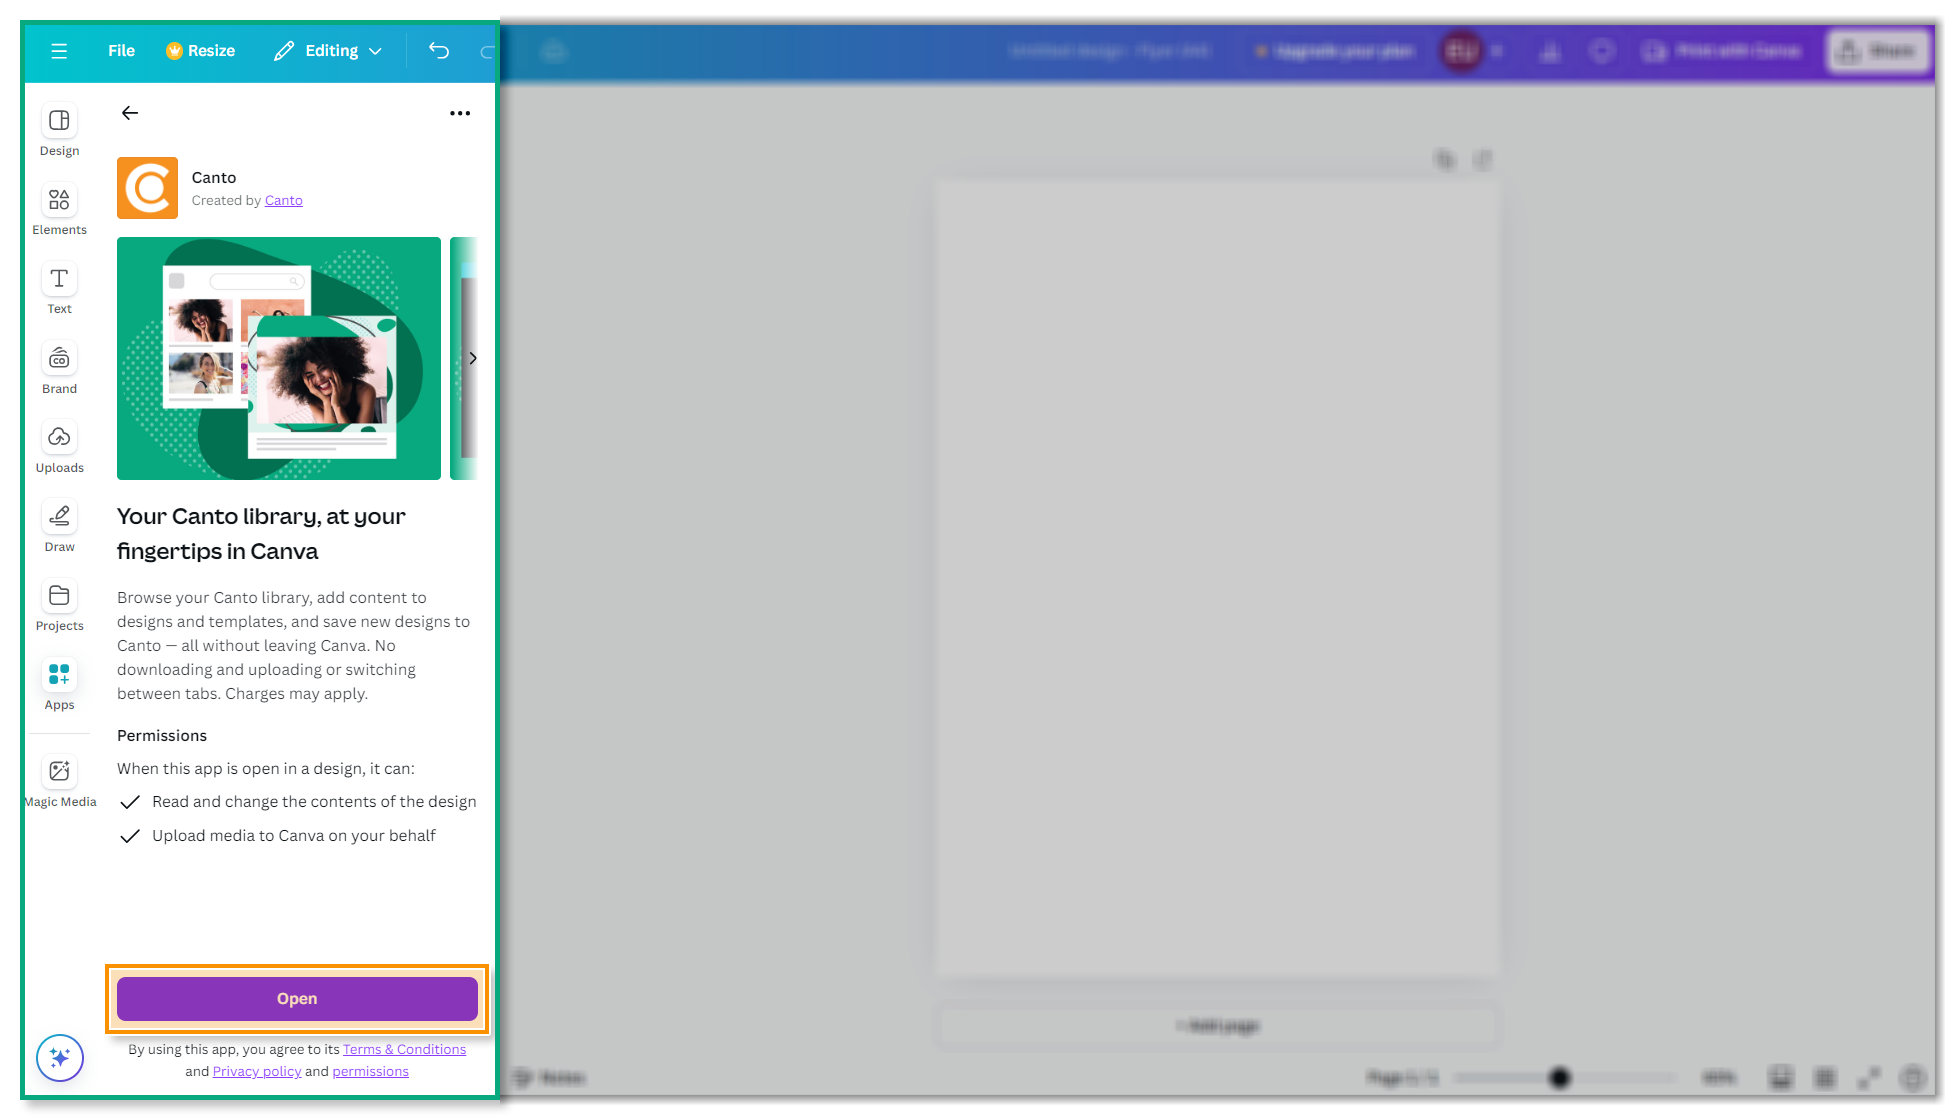Screen dimensions: 1960x1120
Task: Advance carousel with next arrow
Action: (x=473, y=358)
